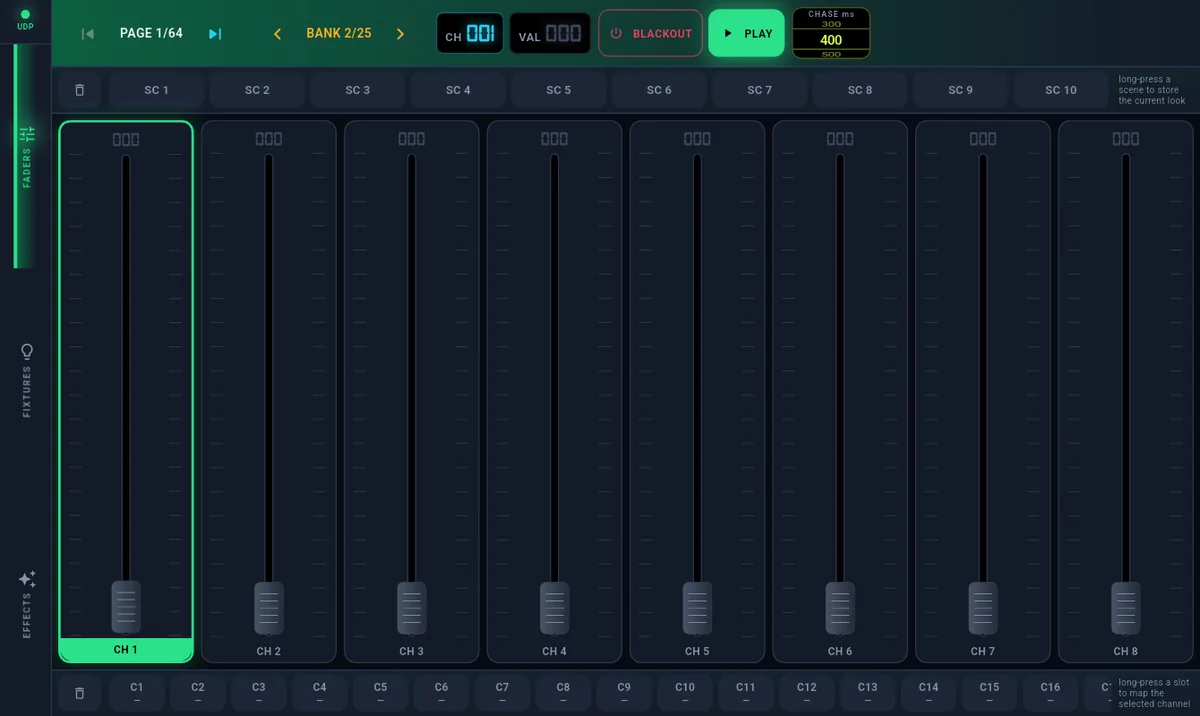The image size is (1200, 716).
Task: Click slot C16
Action: [x=1050, y=693]
